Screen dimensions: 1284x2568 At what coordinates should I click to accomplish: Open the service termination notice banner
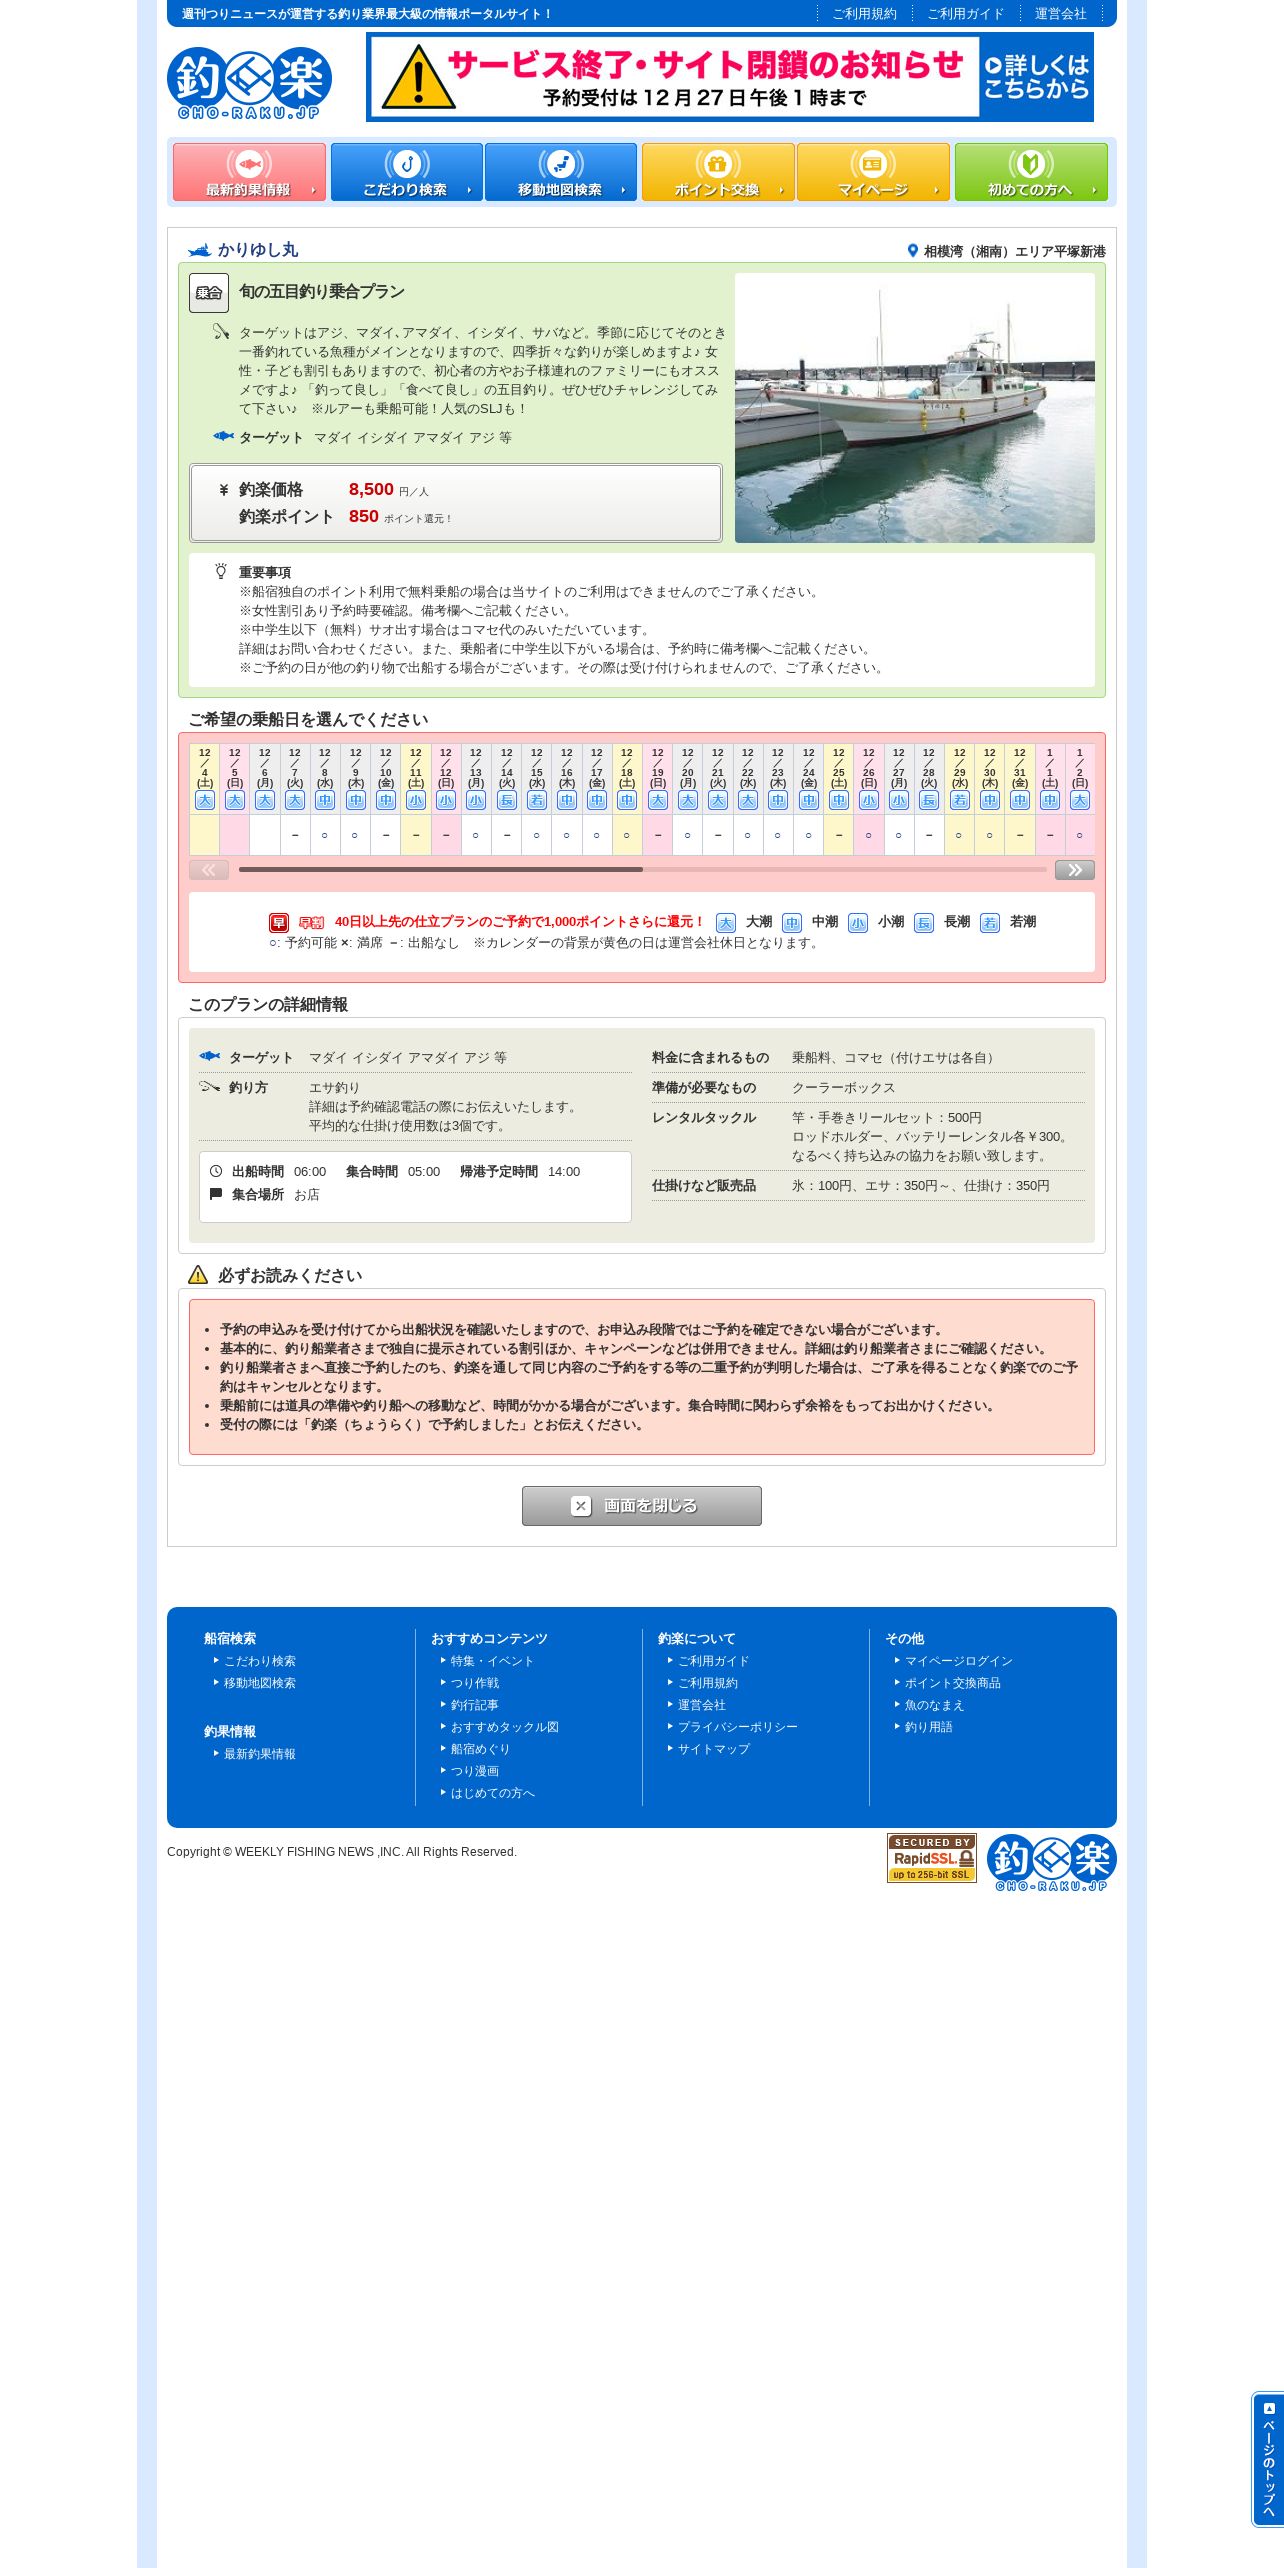coord(730,77)
